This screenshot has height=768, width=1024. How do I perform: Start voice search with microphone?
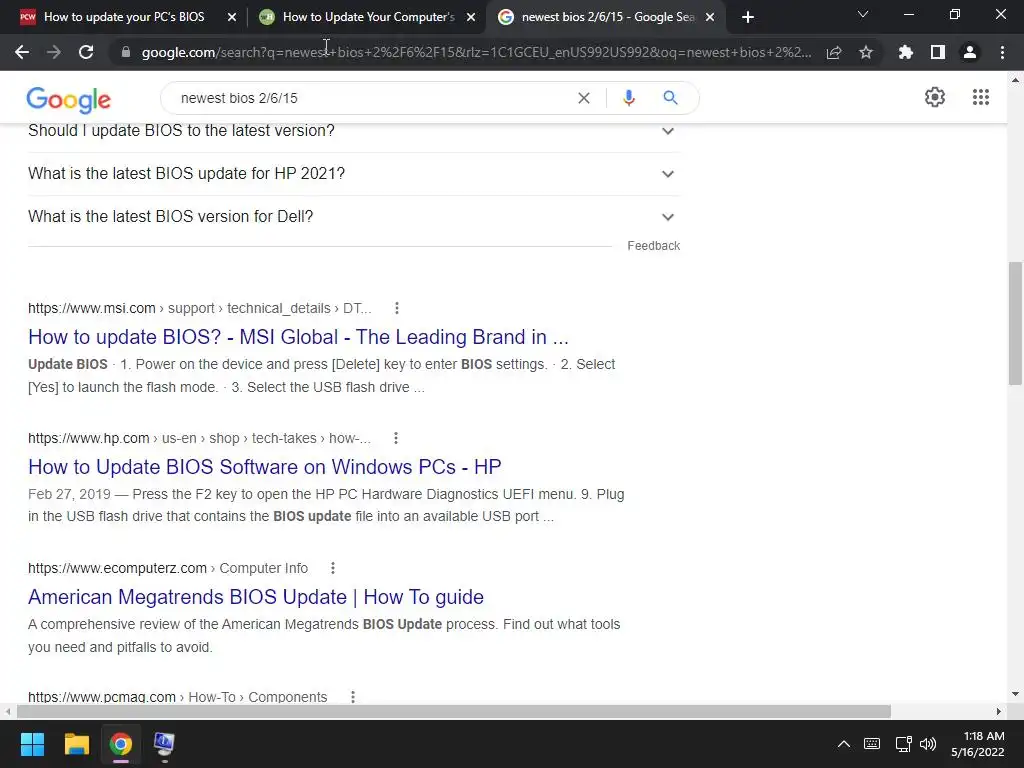click(x=629, y=98)
